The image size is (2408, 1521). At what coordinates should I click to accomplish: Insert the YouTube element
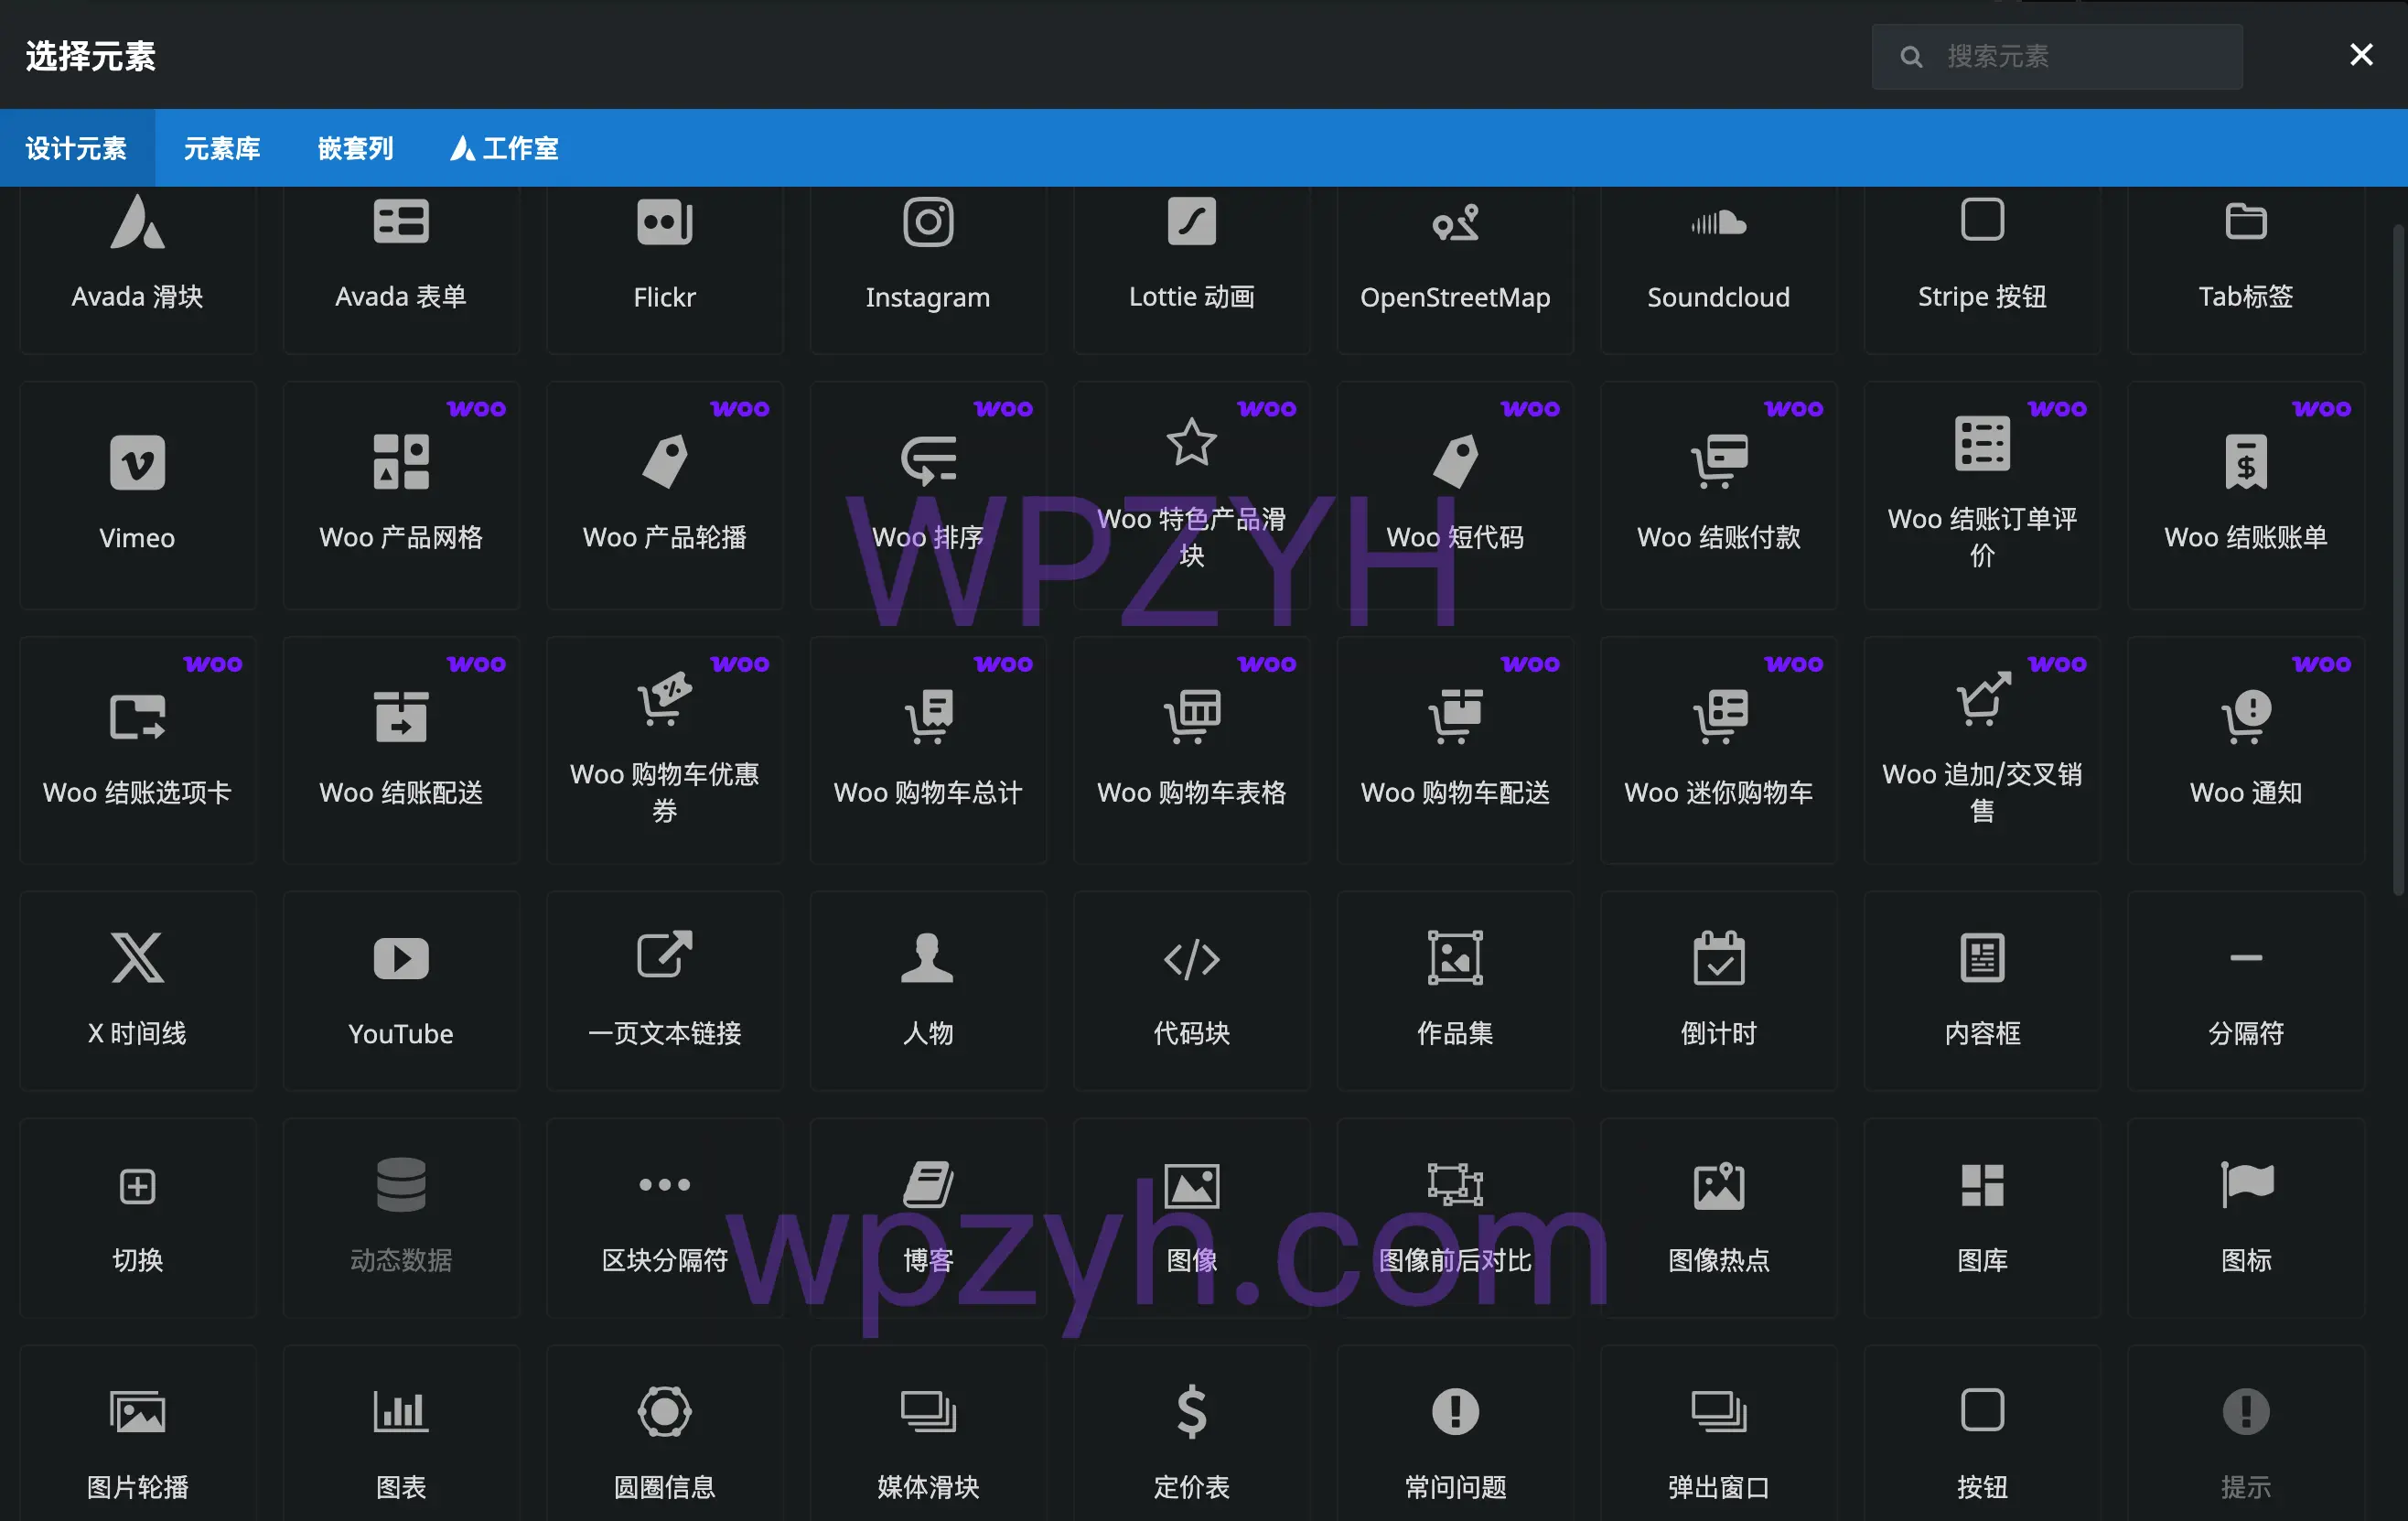pos(401,990)
